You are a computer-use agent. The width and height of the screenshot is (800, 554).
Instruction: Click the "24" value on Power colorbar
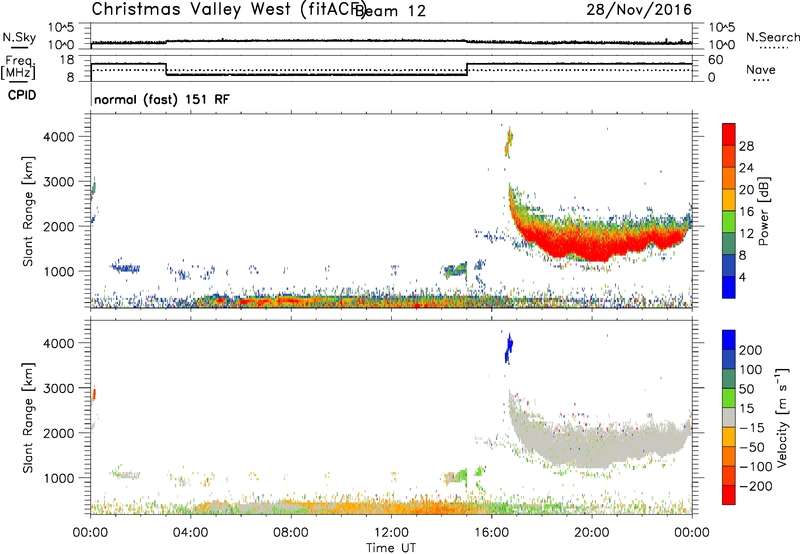point(746,168)
